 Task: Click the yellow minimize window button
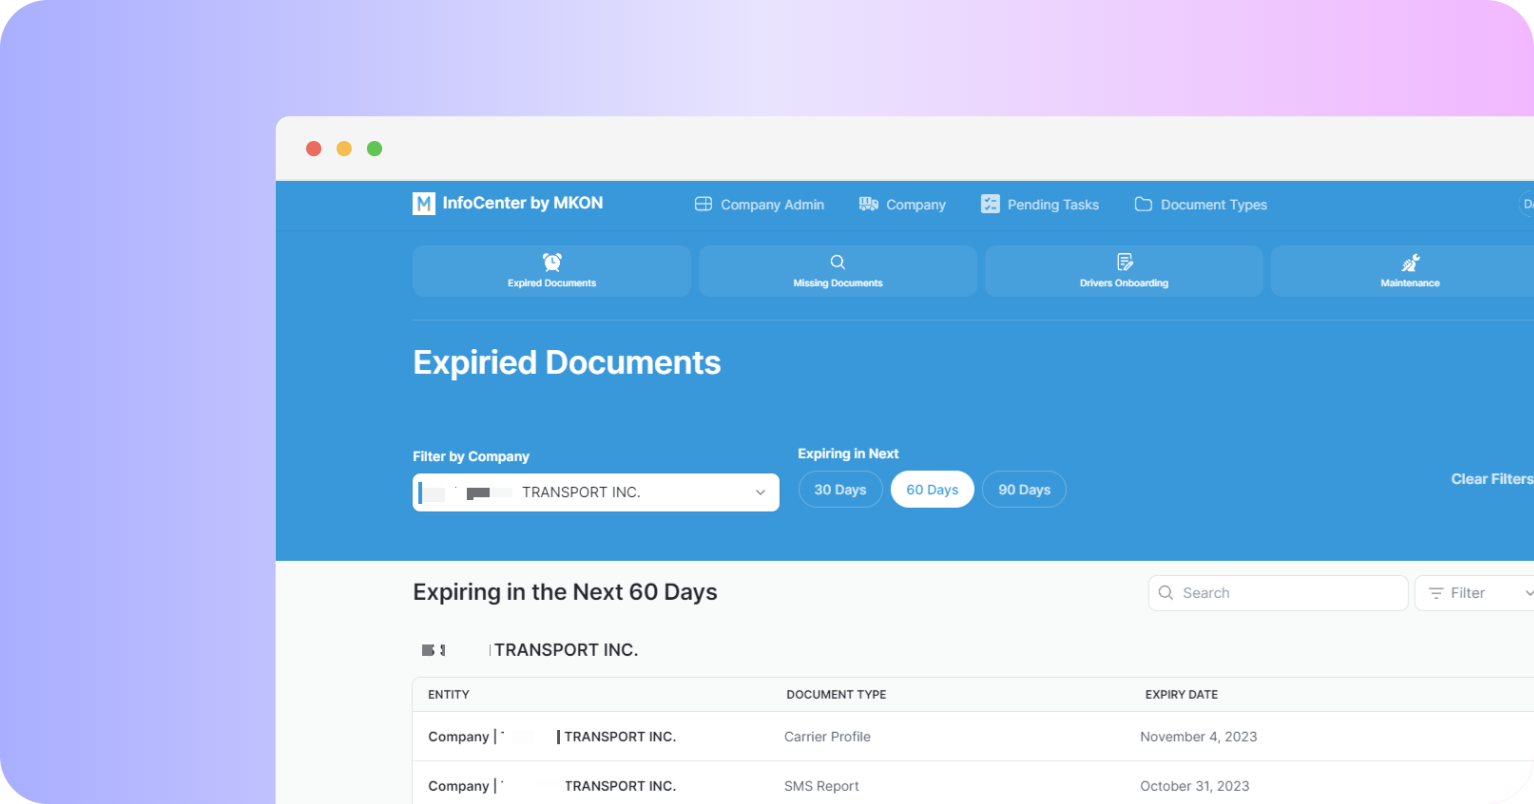click(x=344, y=148)
